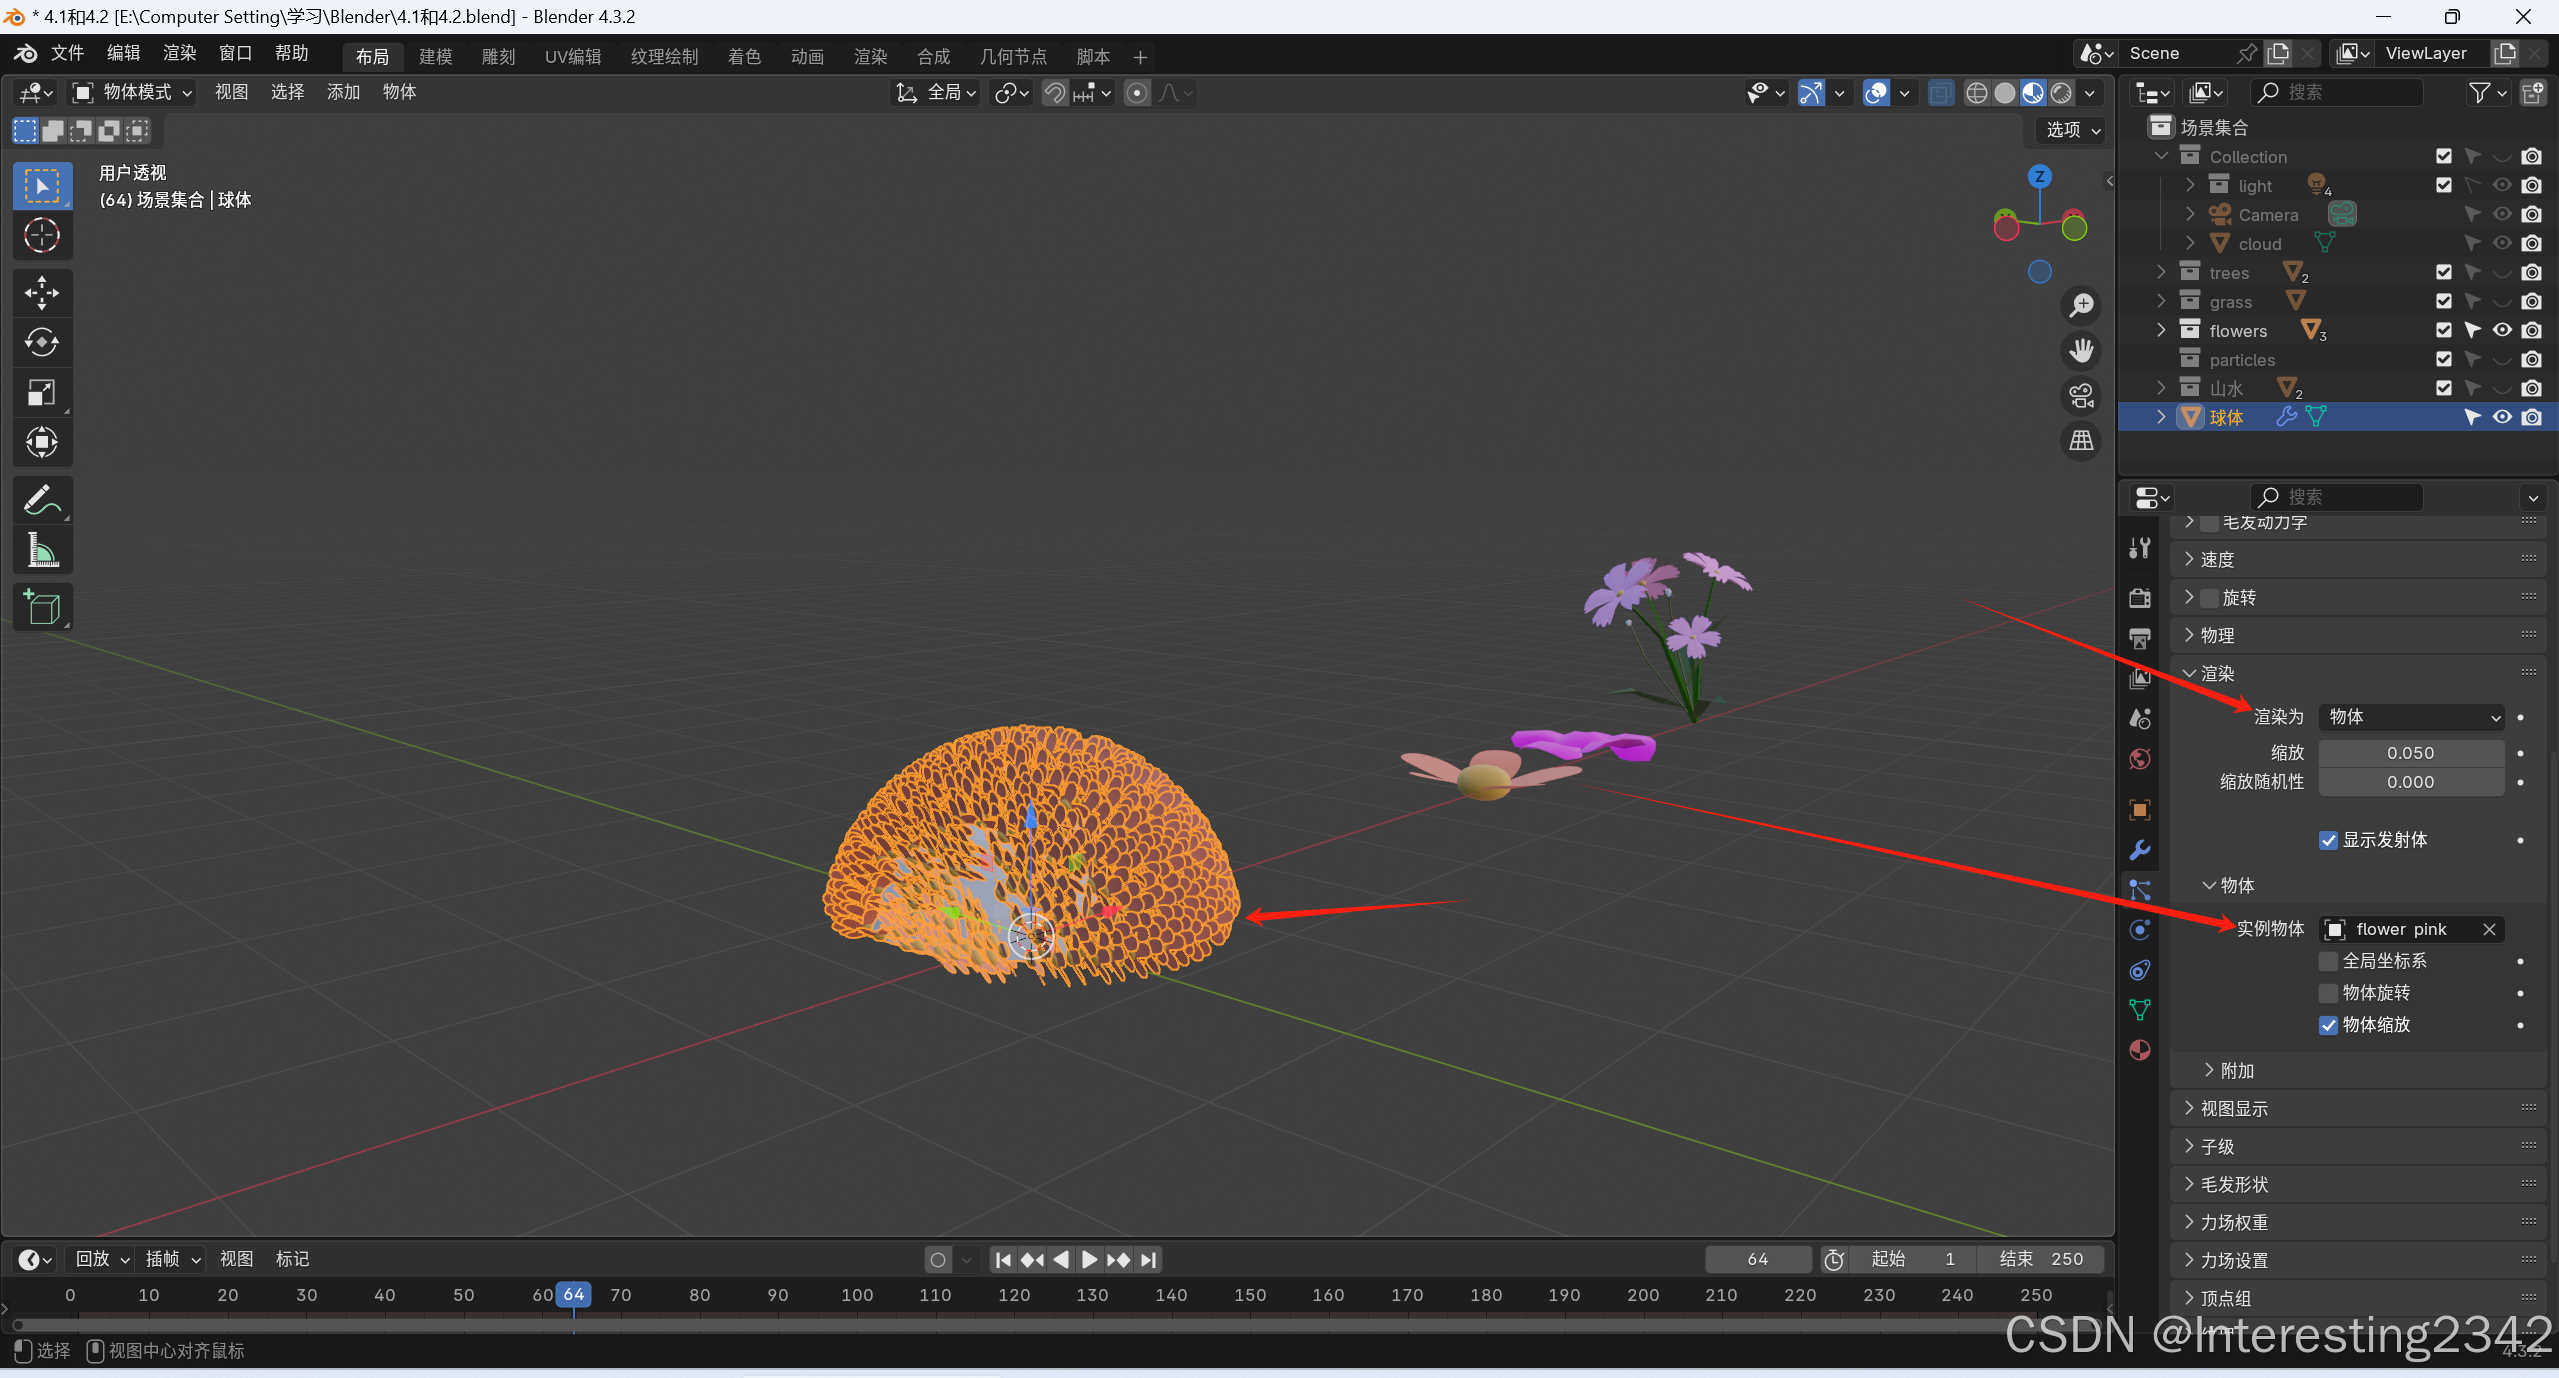Clear the flower pink instance object
The width and height of the screenshot is (2559, 1378).
pos(2489,930)
